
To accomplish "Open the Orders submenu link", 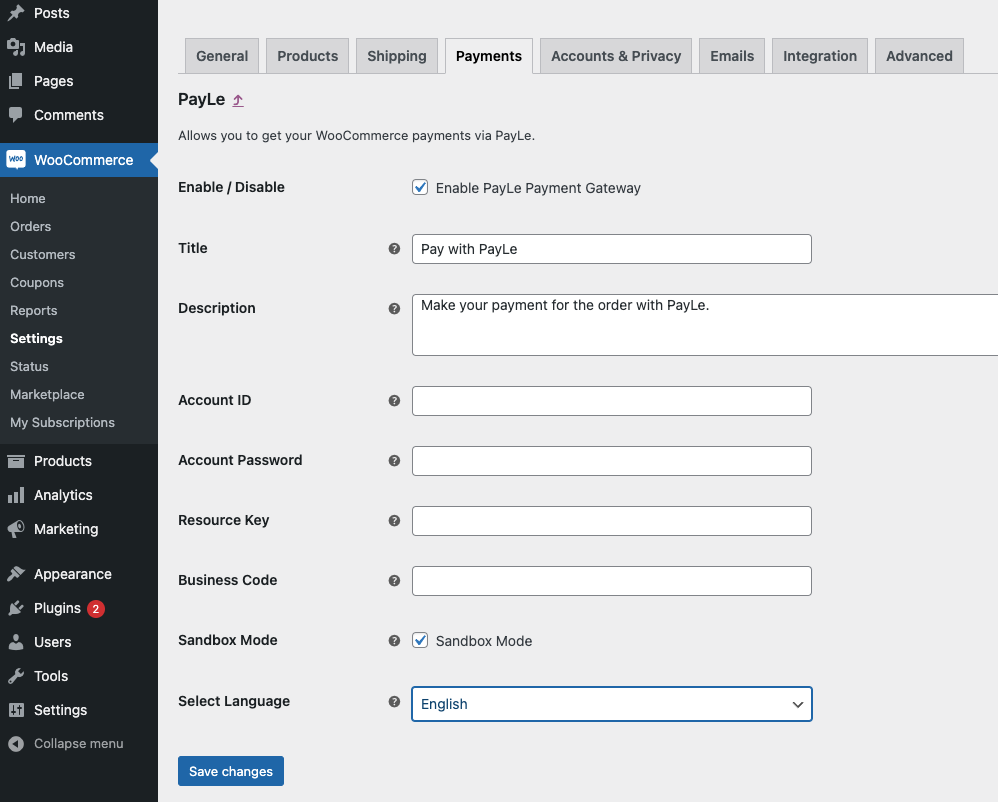I will pos(31,227).
